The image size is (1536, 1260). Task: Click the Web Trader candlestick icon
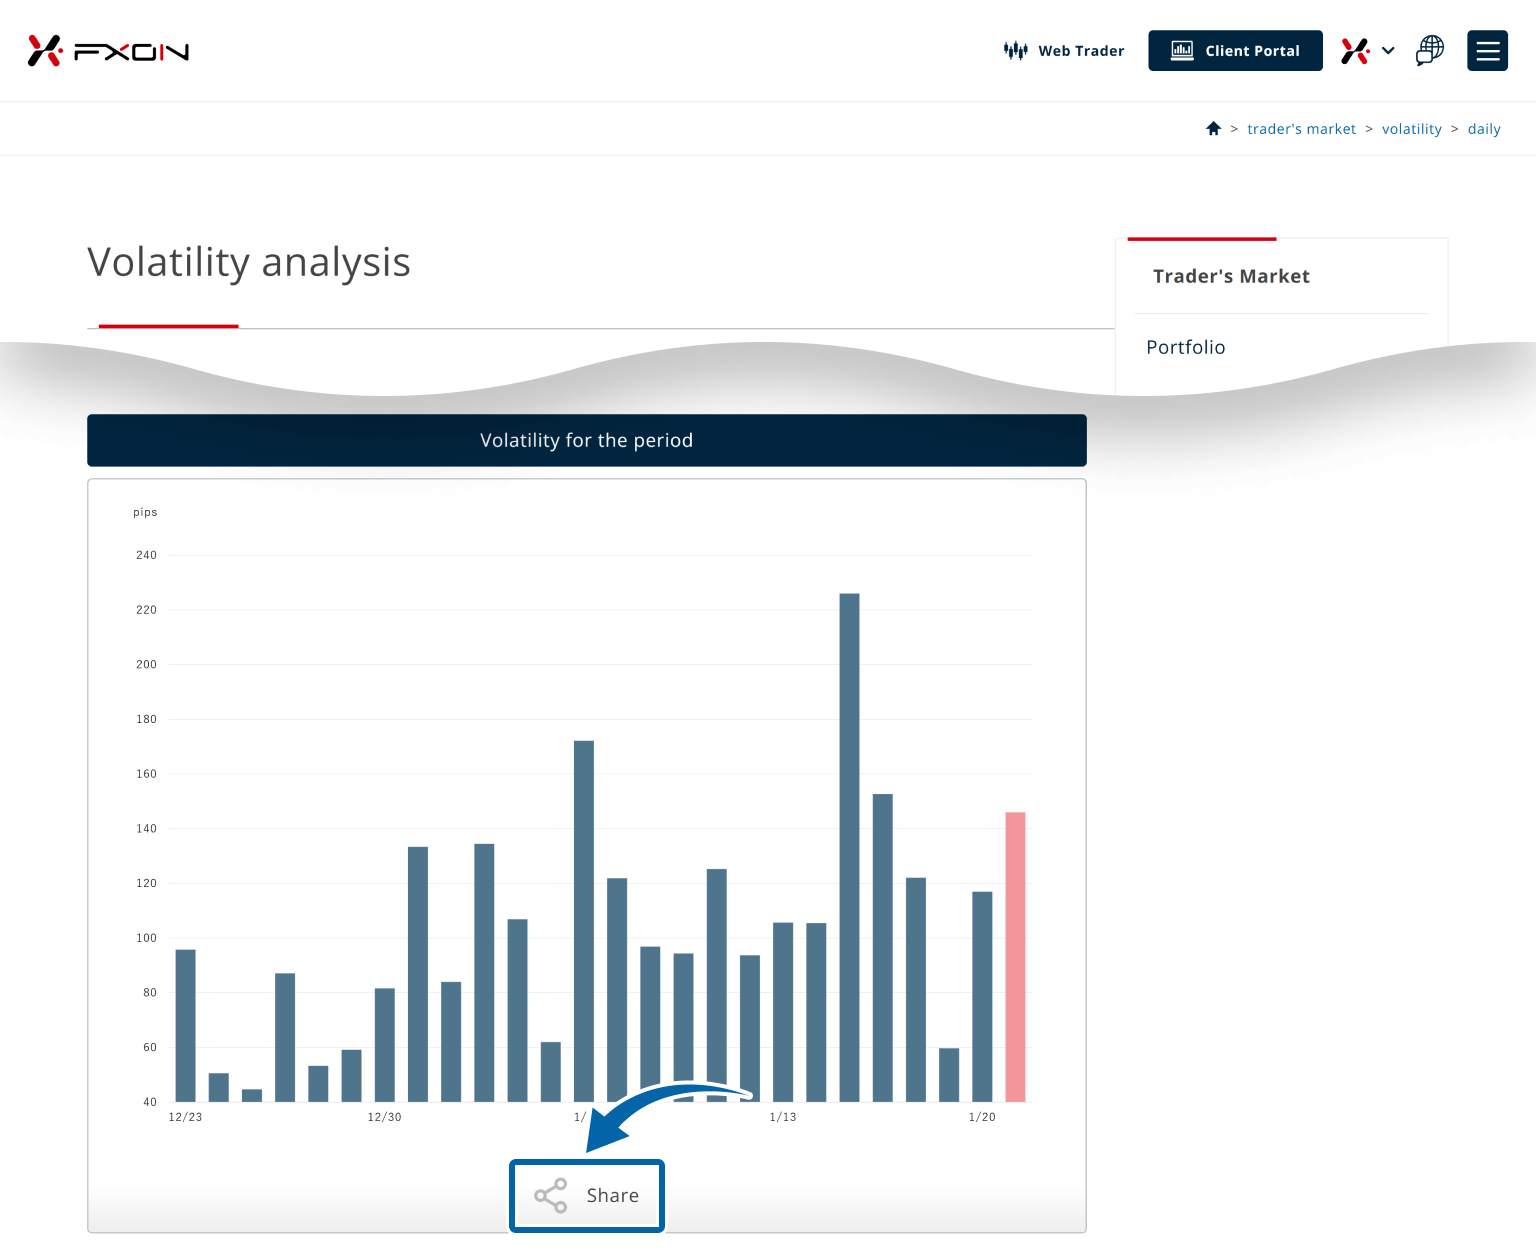[1015, 51]
